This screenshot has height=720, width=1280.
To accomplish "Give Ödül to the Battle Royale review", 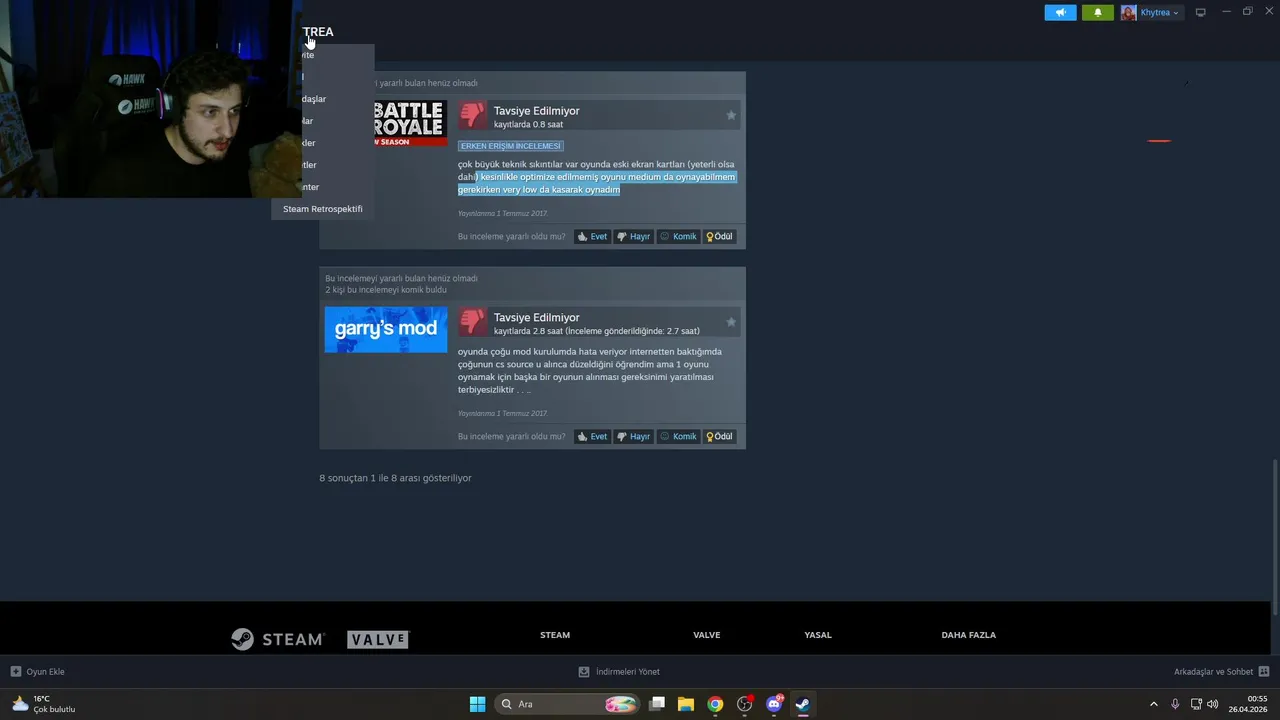I will coord(719,237).
